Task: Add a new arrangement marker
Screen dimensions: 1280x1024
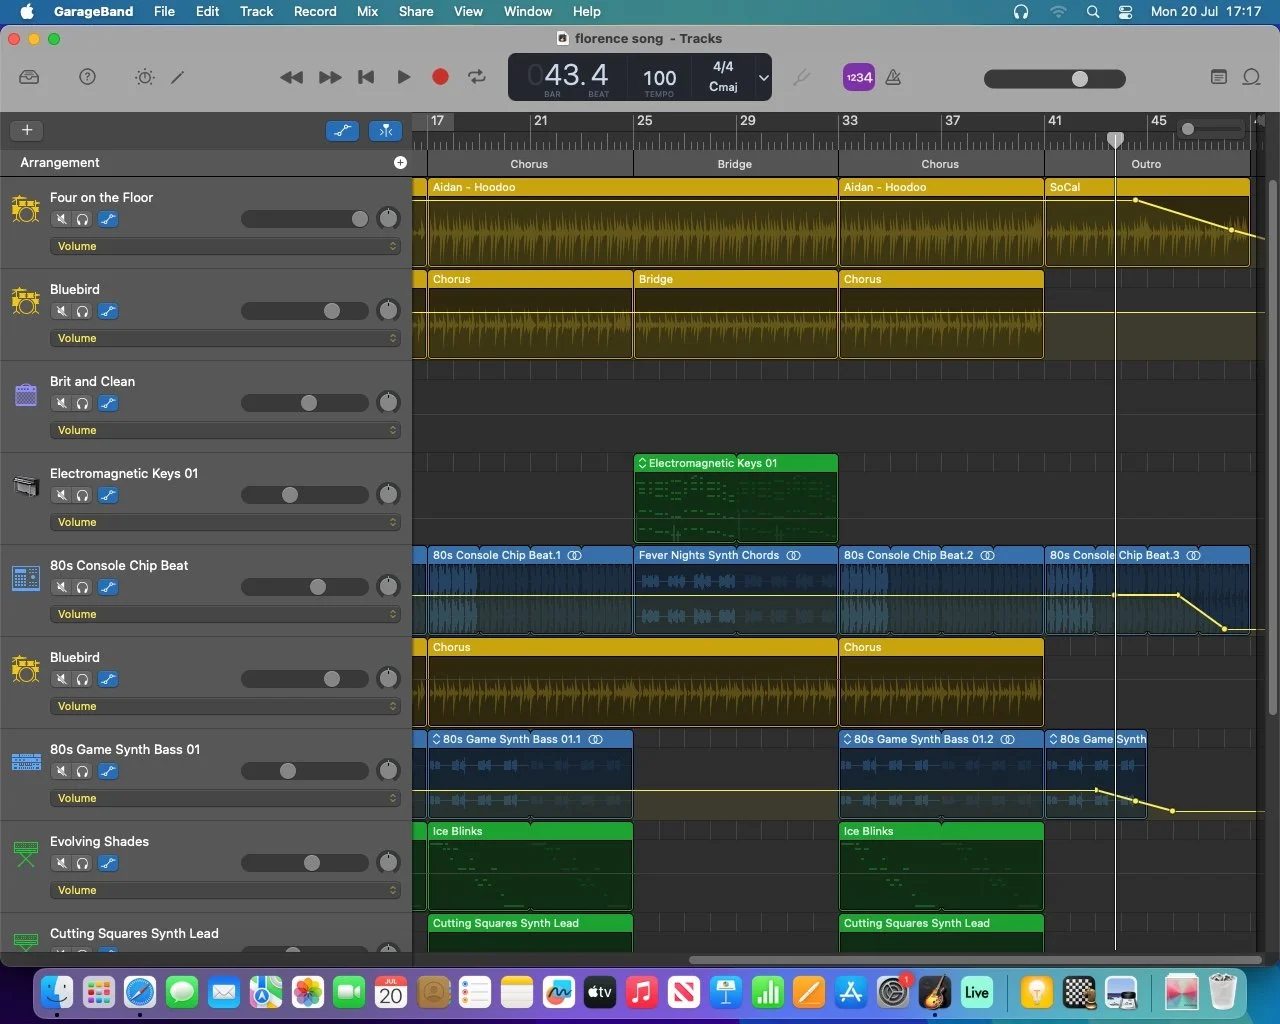Action: coord(401,162)
